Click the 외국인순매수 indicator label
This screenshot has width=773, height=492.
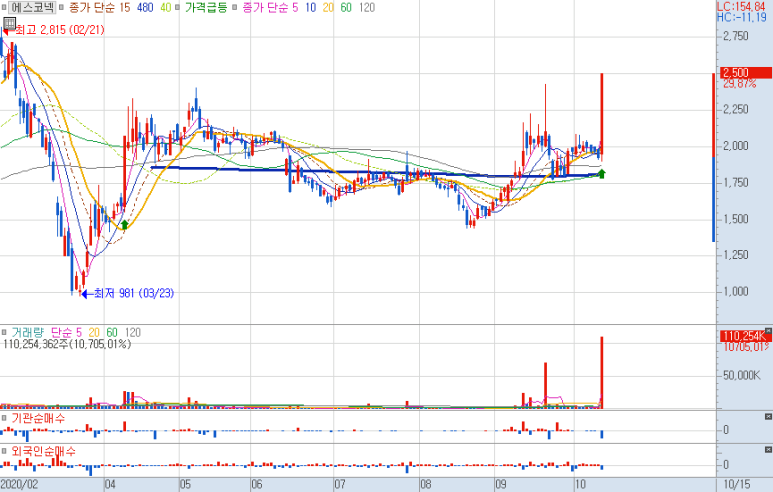(x=43, y=451)
